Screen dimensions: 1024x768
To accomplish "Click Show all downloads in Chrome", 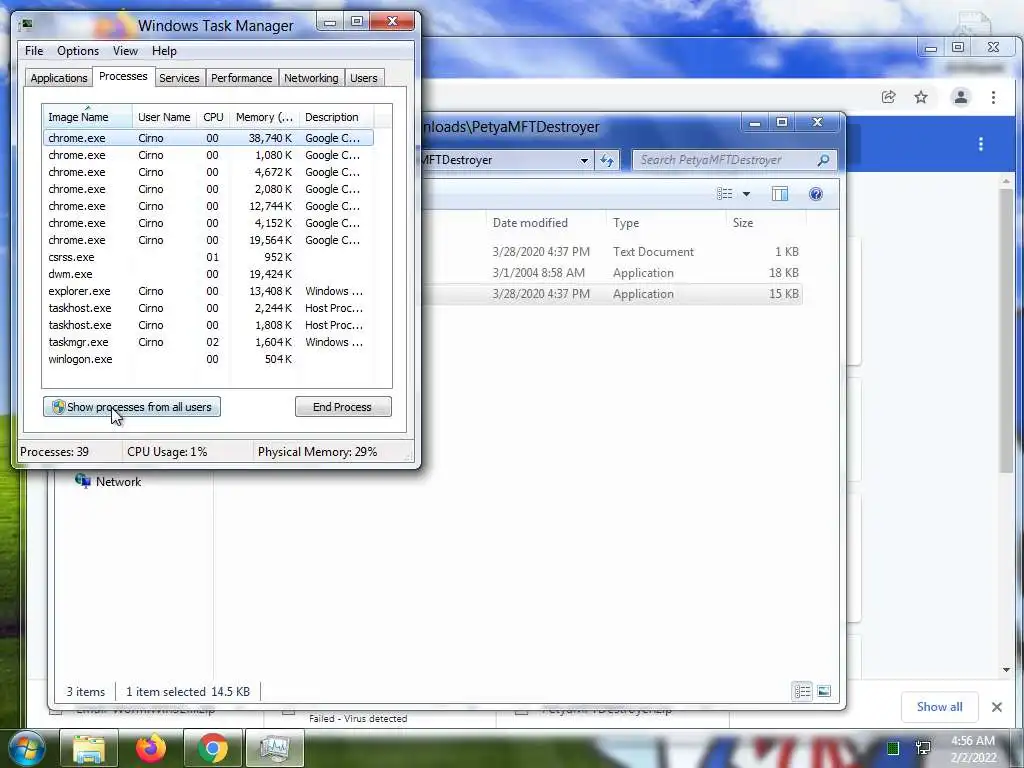I will [x=939, y=707].
